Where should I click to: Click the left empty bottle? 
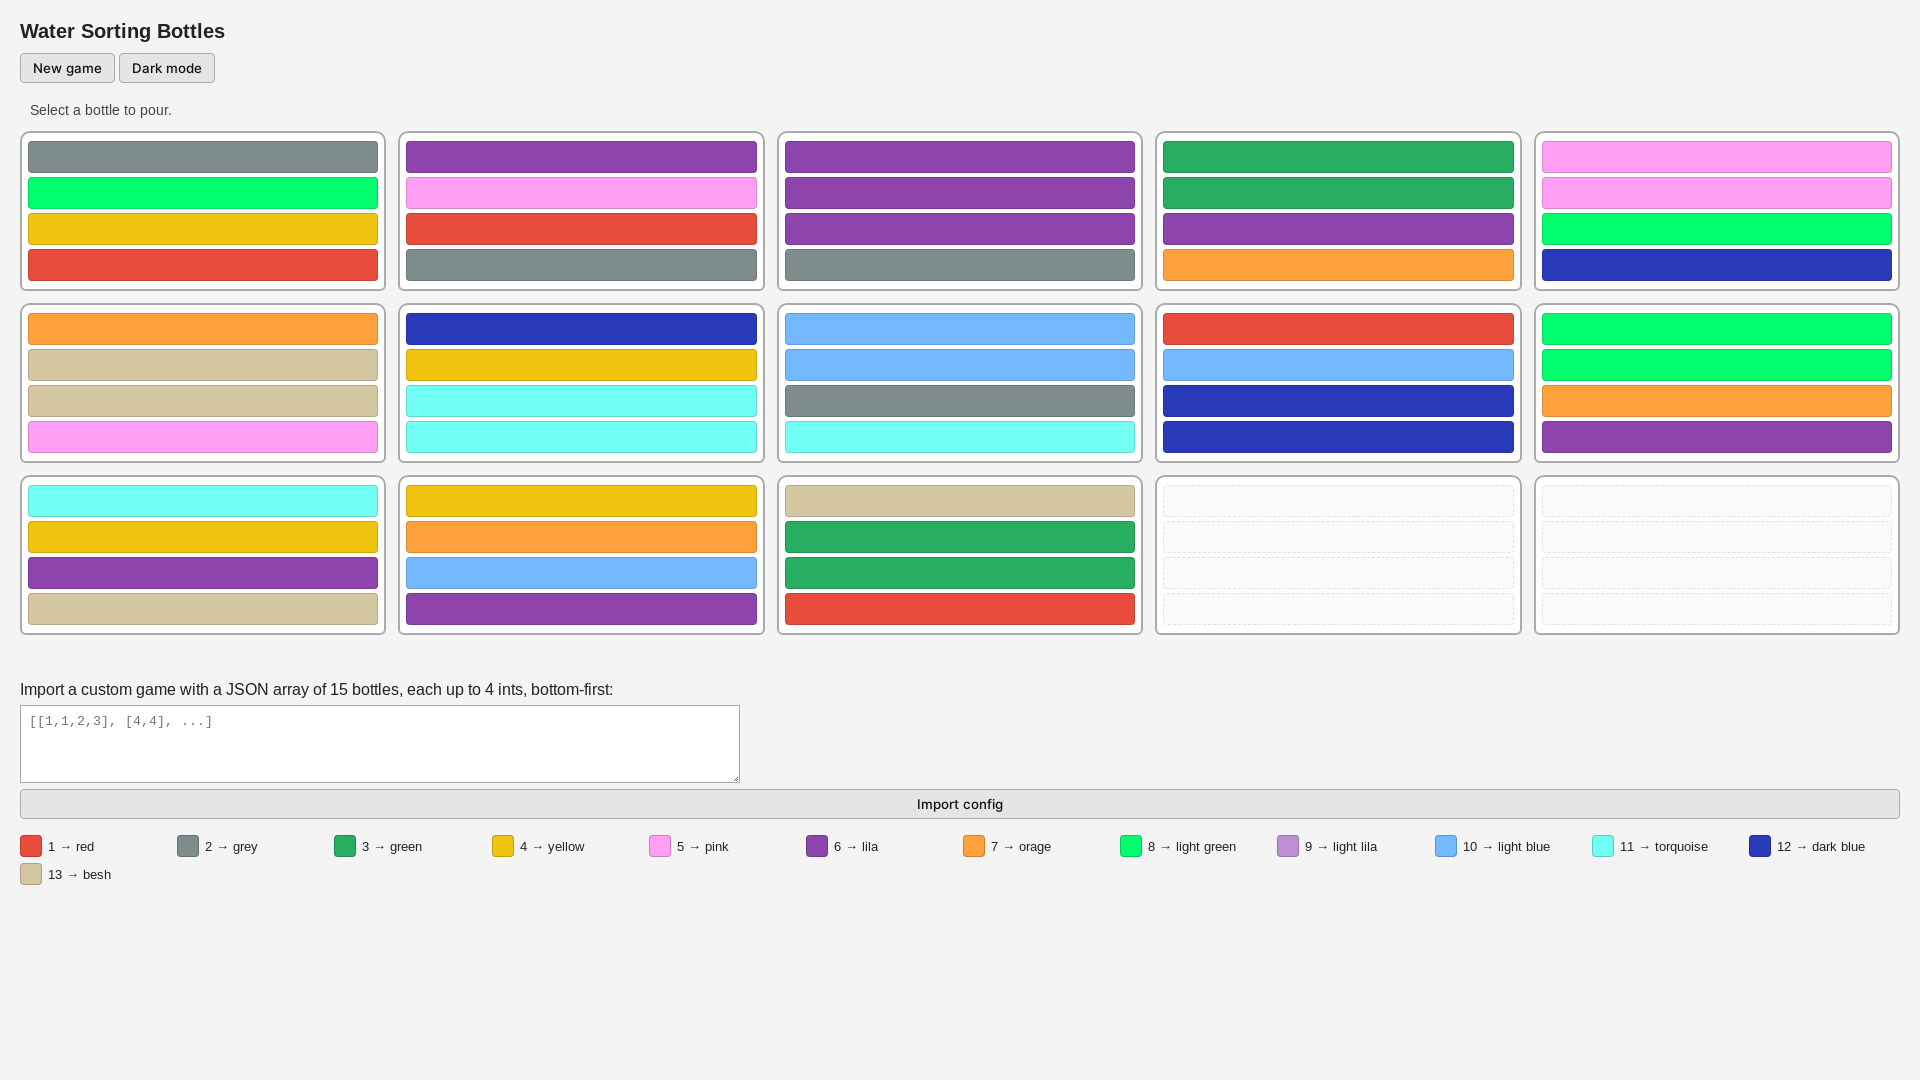click(x=1338, y=555)
